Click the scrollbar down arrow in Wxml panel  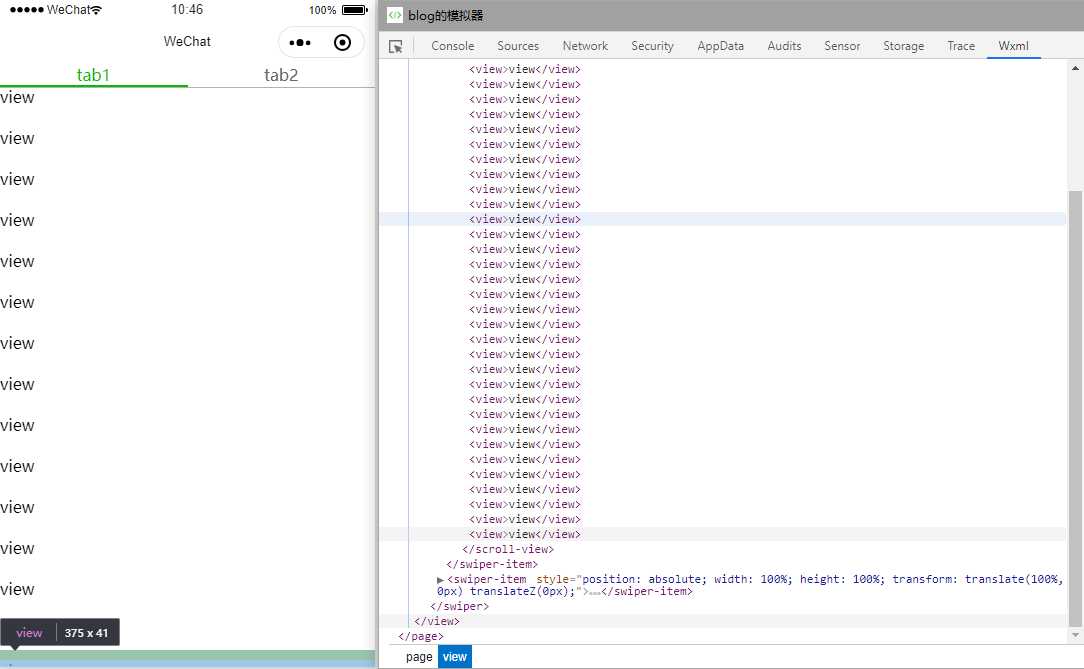click(1075, 634)
